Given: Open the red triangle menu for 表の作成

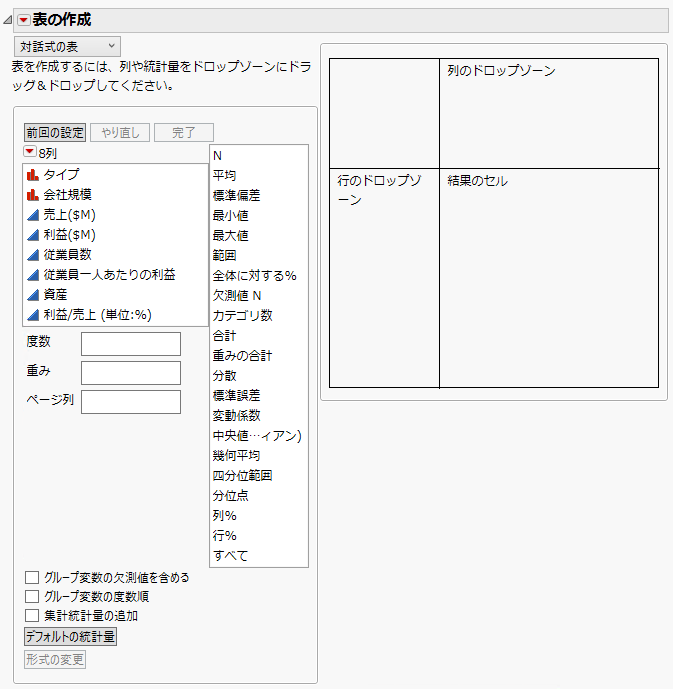Looking at the screenshot, I should click(x=24, y=20).
